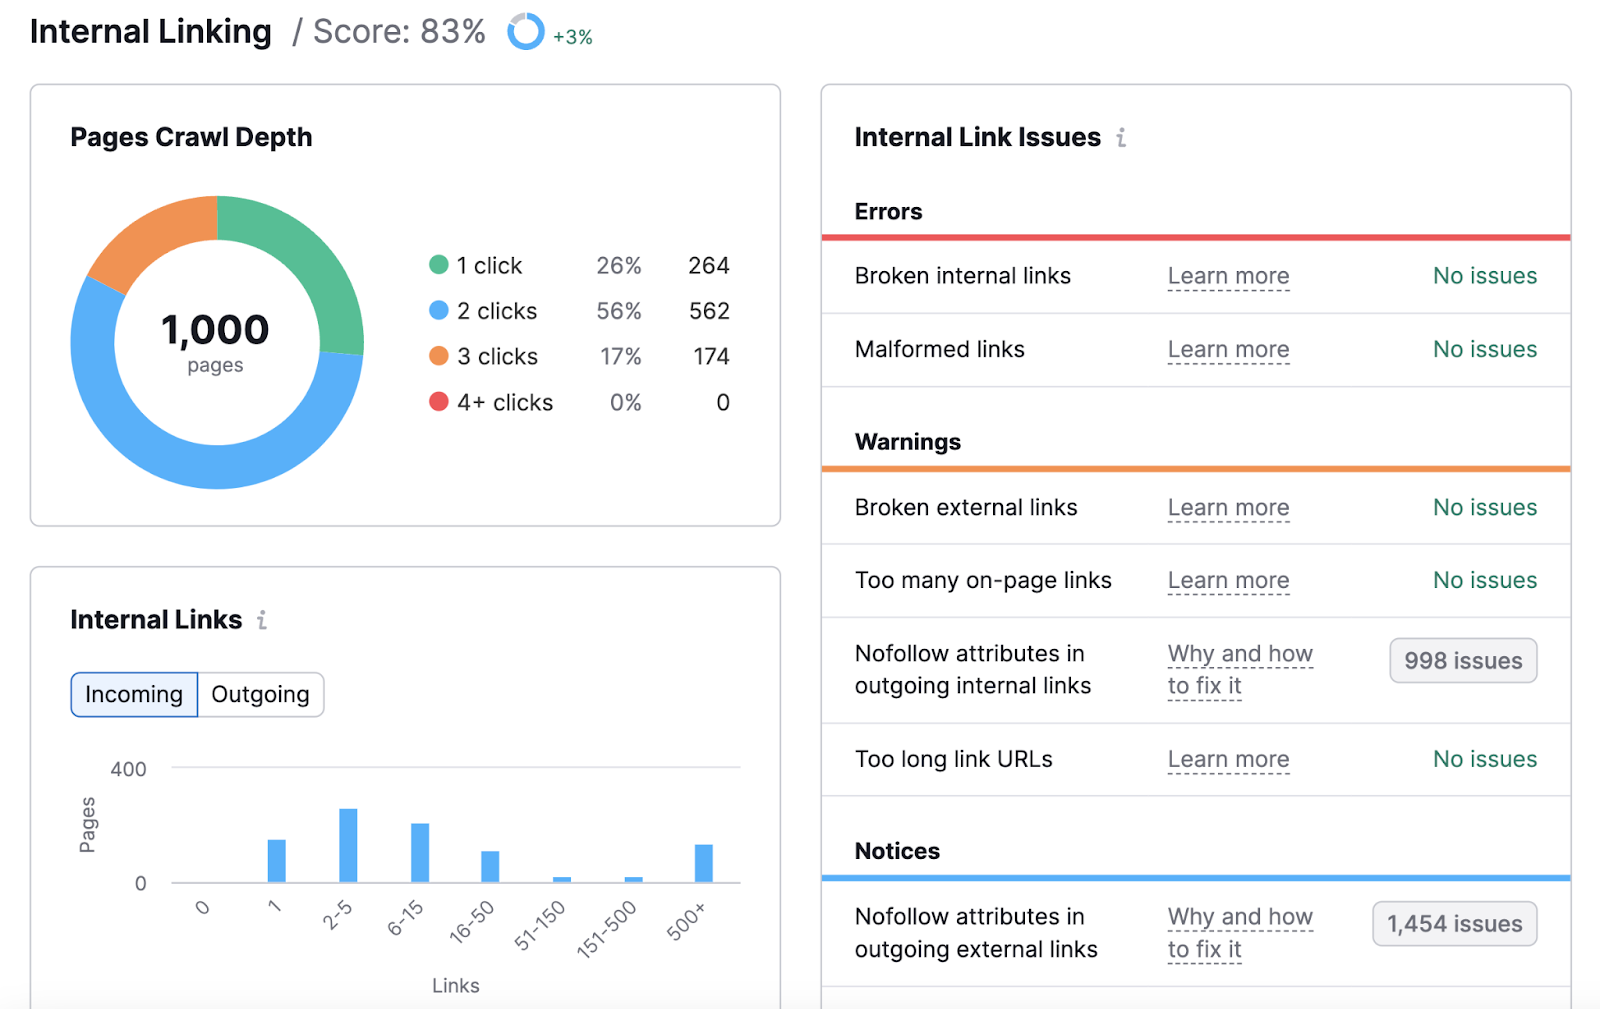Viewport: 1600px width, 1009px height.
Task: Open the 998 issues list for nofollow internal links
Action: click(1462, 660)
